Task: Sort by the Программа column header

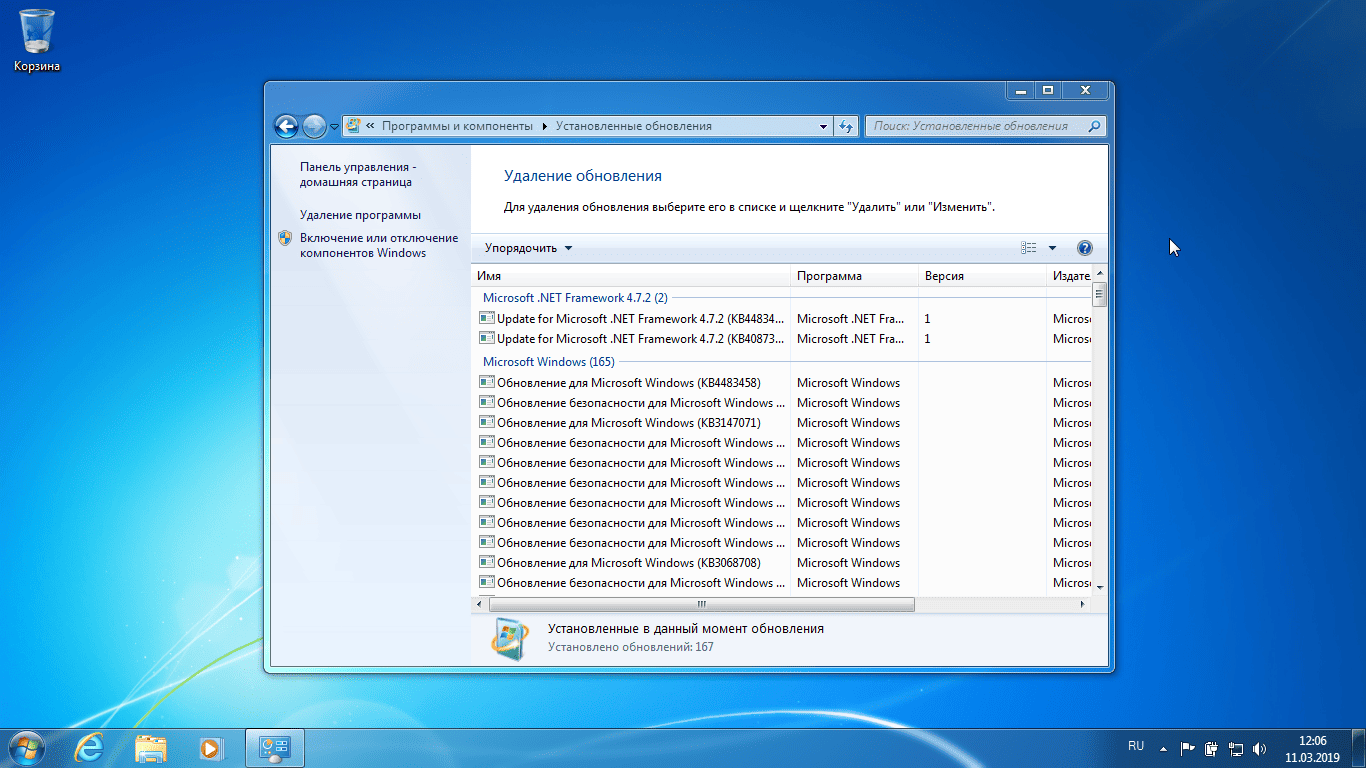Action: click(x=854, y=276)
